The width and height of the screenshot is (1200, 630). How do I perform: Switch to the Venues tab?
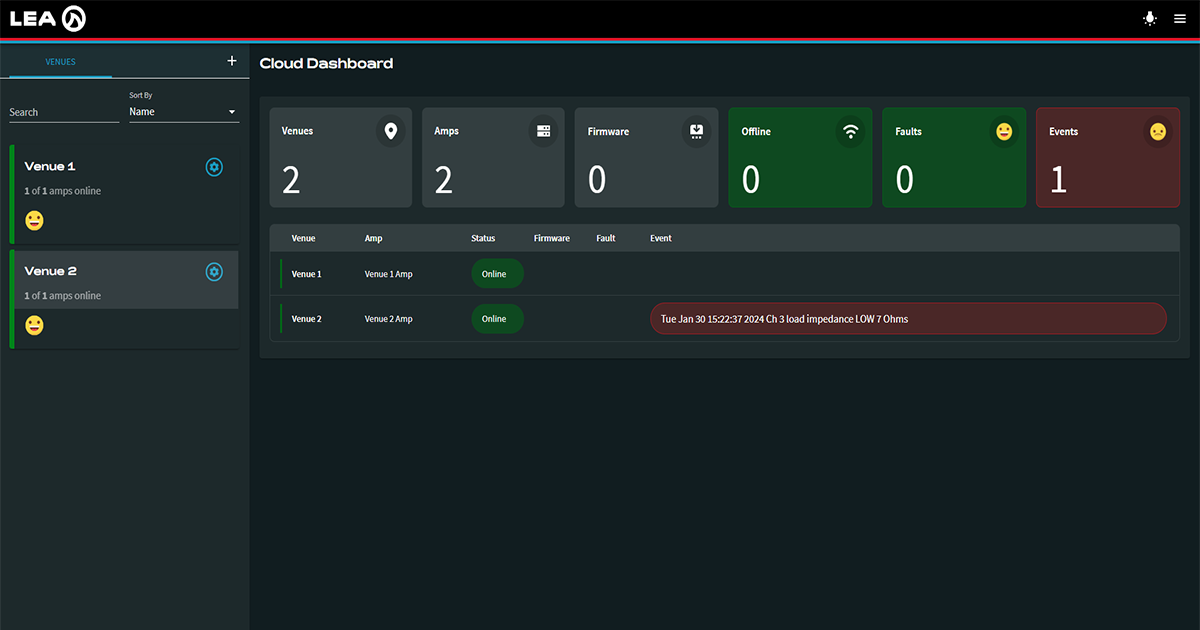(x=60, y=62)
